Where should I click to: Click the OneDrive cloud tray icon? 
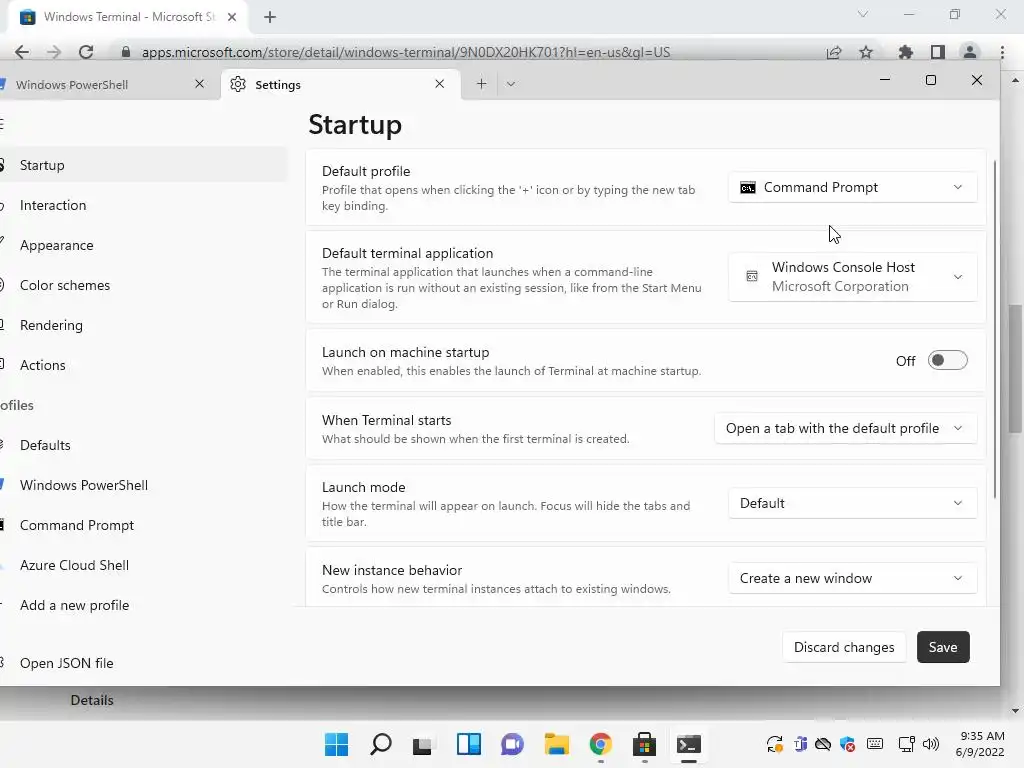pos(823,744)
